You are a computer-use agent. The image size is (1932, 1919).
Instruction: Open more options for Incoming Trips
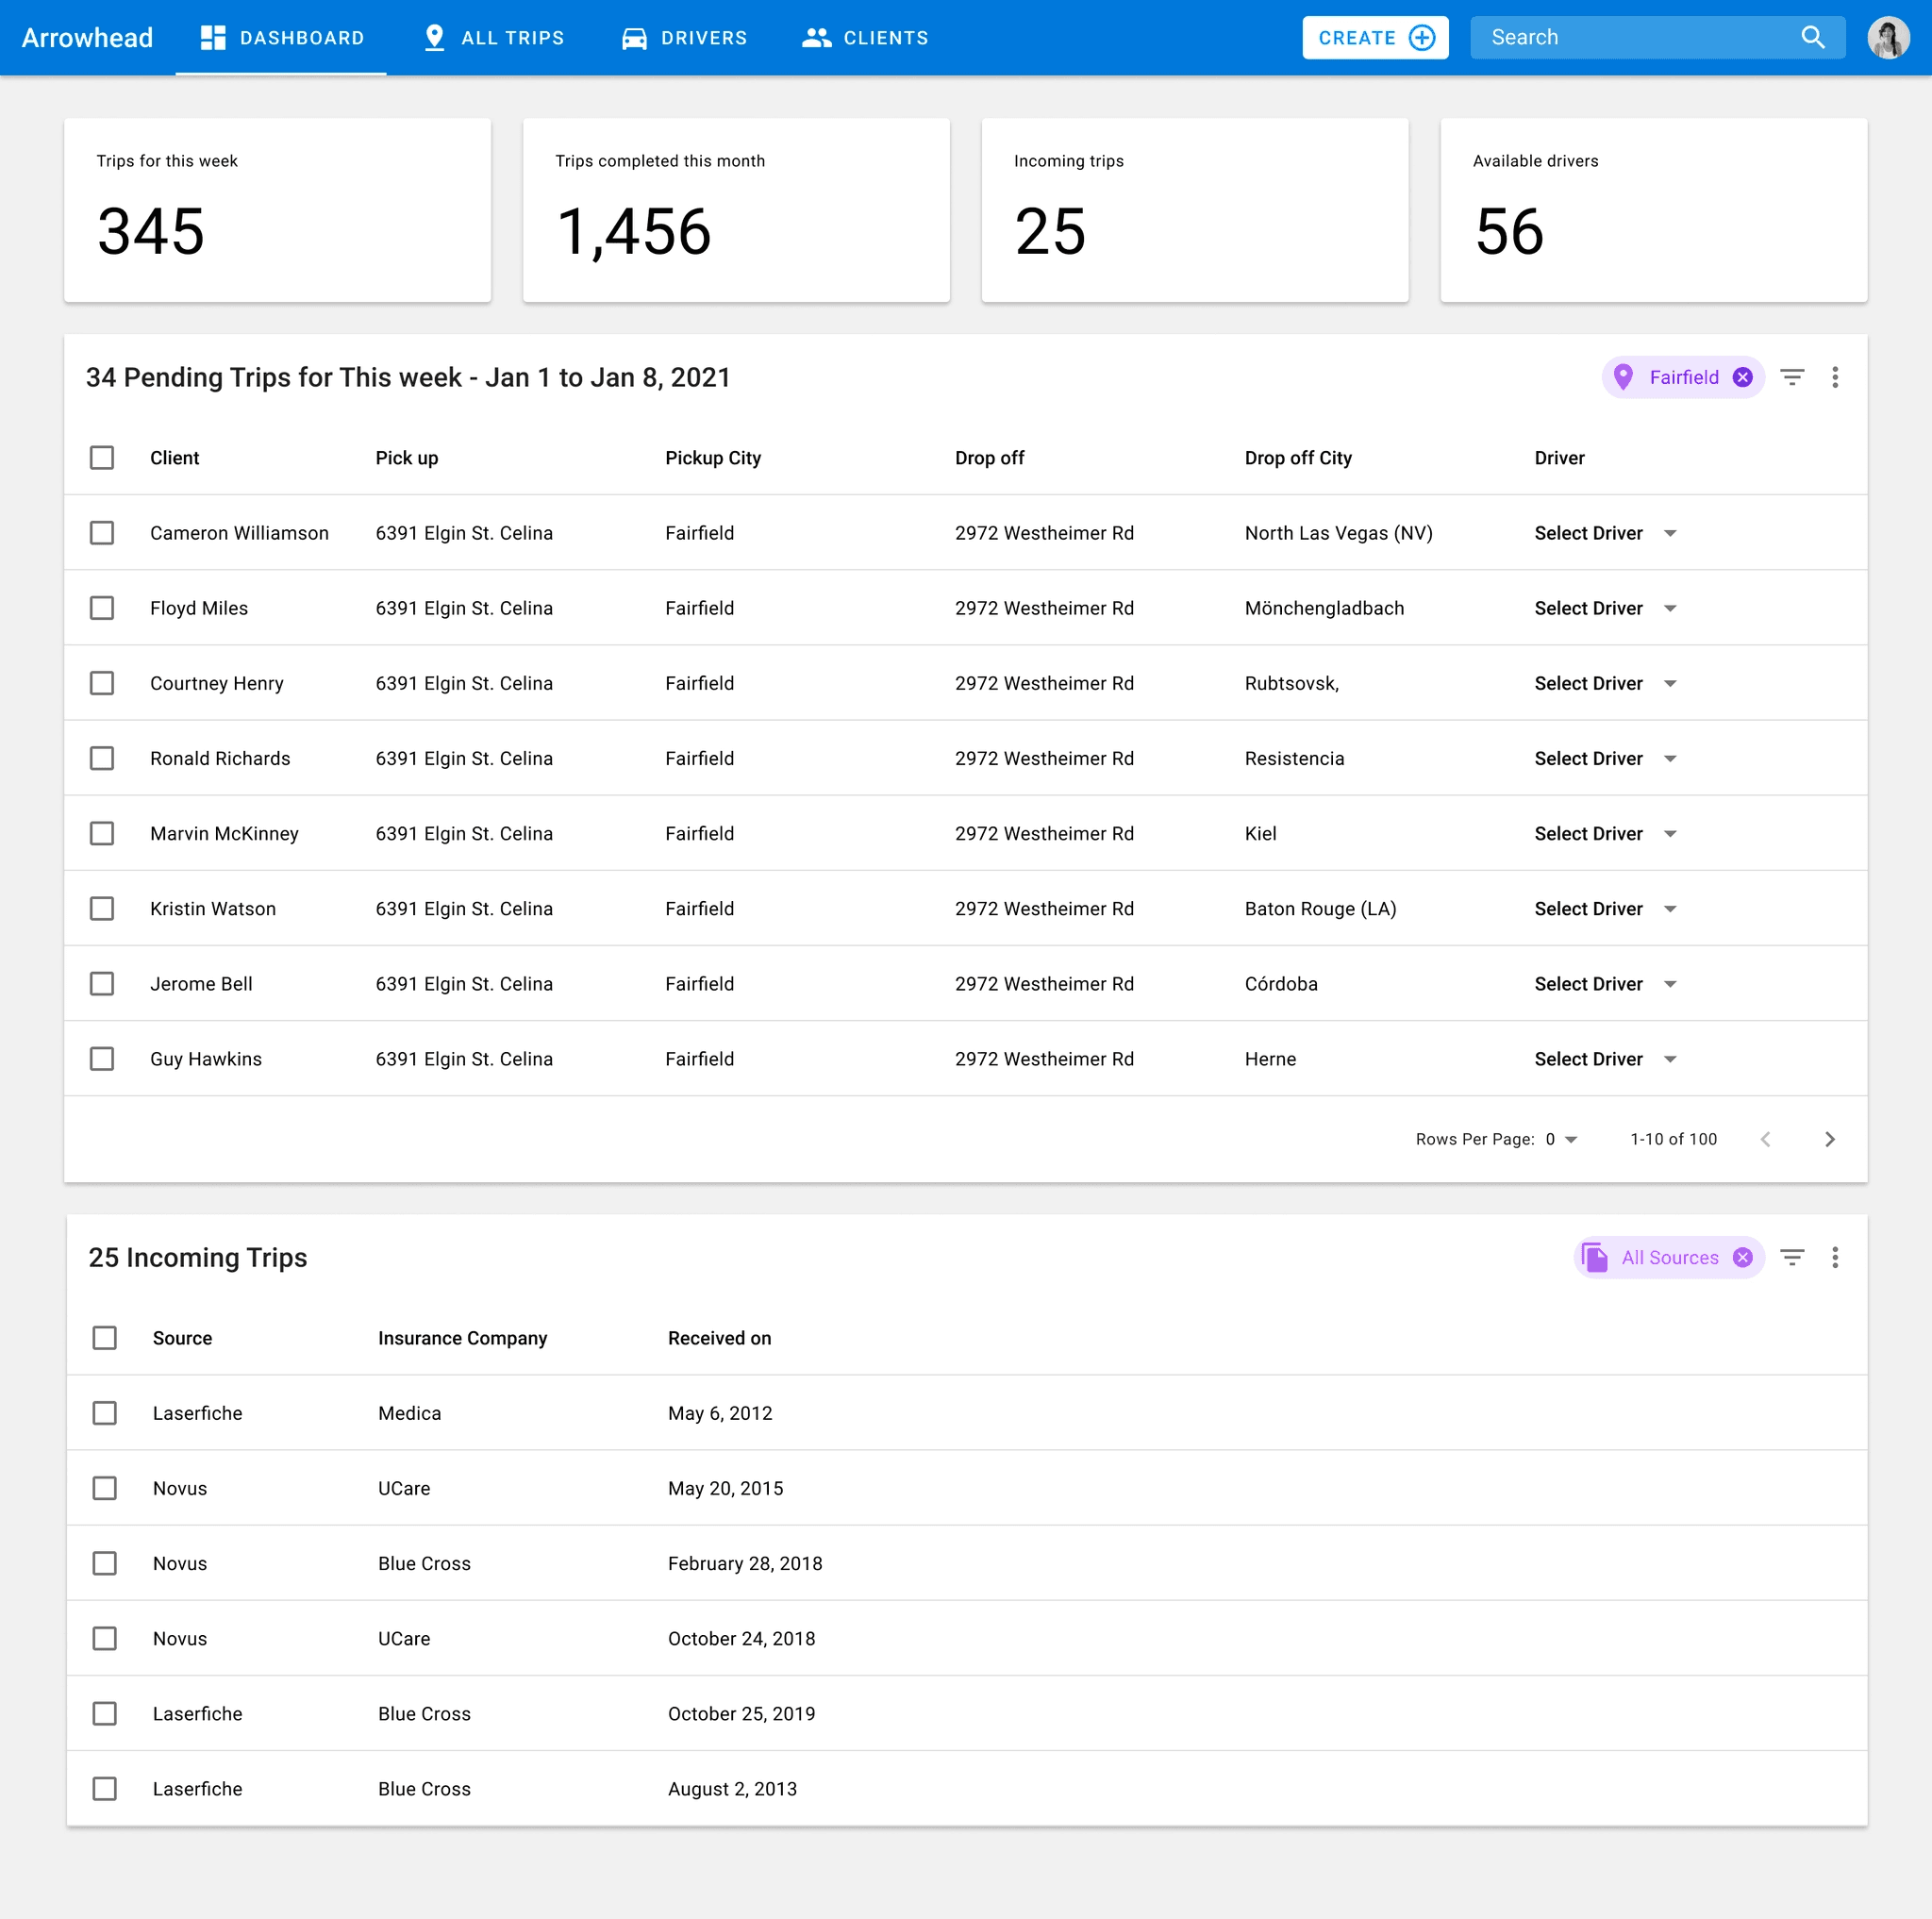point(1835,1257)
